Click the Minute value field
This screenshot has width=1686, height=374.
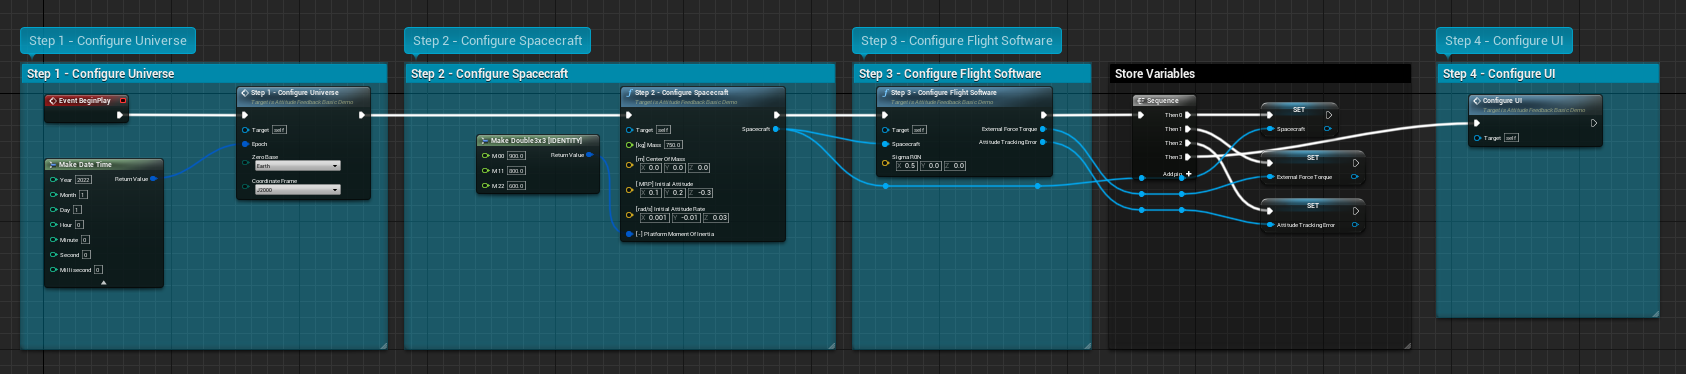(x=85, y=240)
